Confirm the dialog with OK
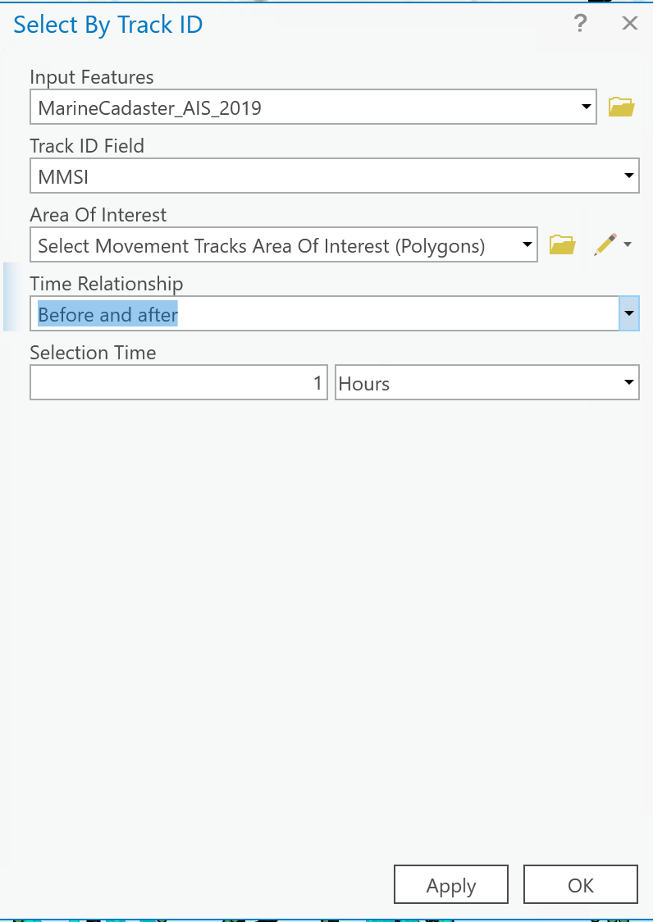 (x=581, y=884)
